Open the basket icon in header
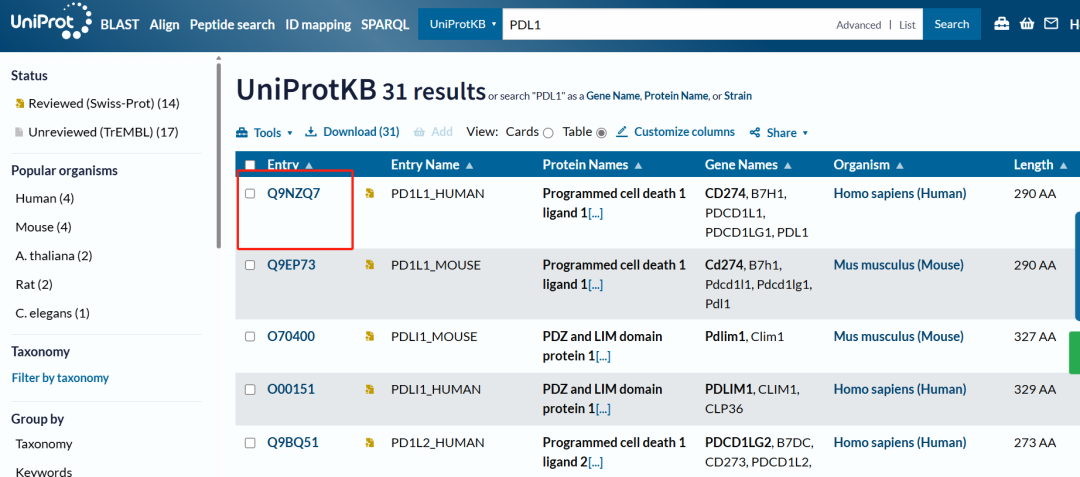The width and height of the screenshot is (1080, 477). point(1026,24)
